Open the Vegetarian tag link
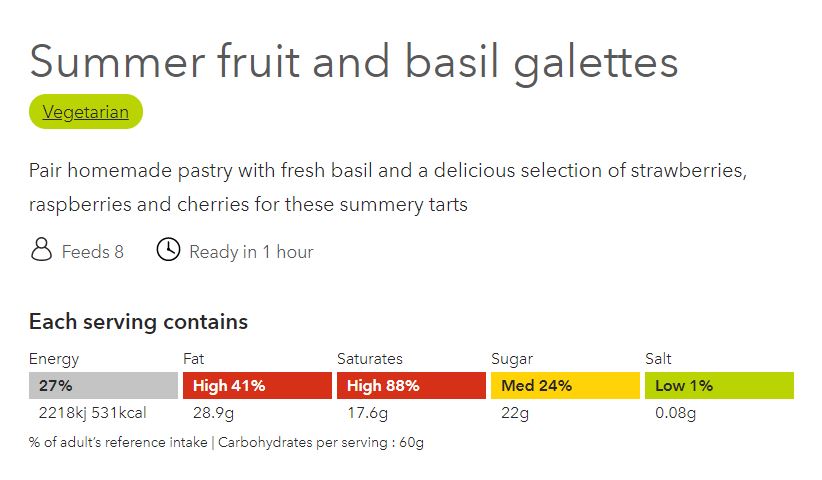 click(x=85, y=112)
